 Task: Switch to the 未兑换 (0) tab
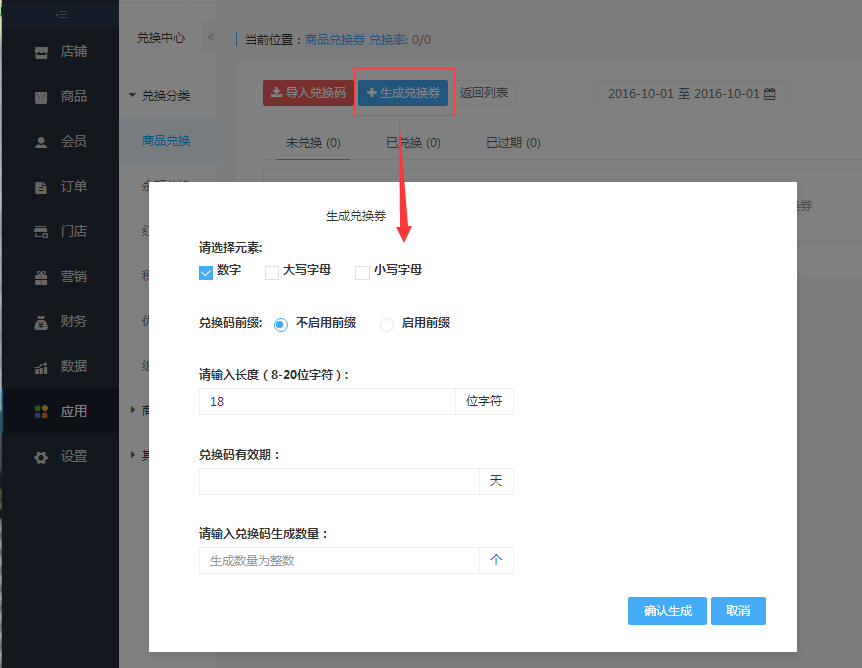(313, 143)
